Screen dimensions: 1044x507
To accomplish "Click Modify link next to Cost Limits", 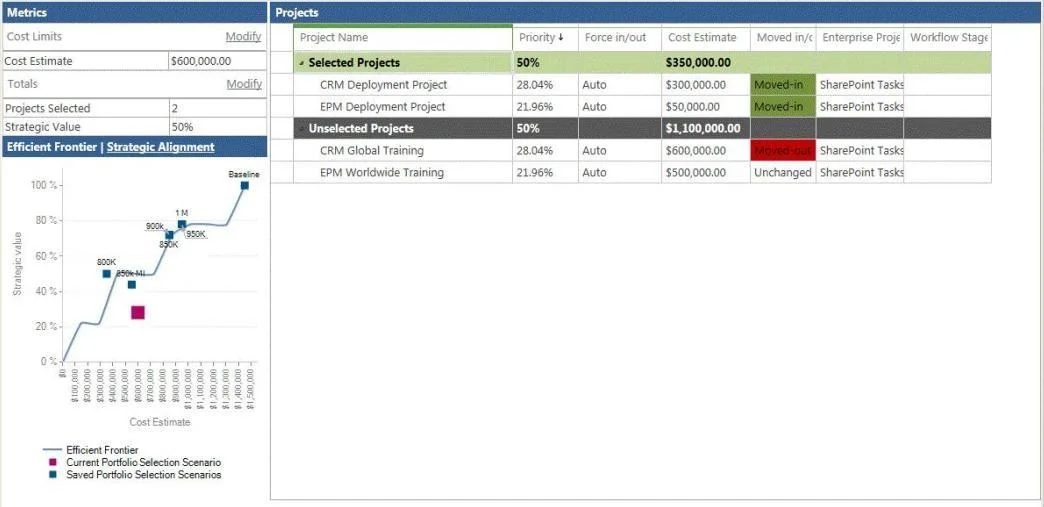I will pyautogui.click(x=243, y=37).
